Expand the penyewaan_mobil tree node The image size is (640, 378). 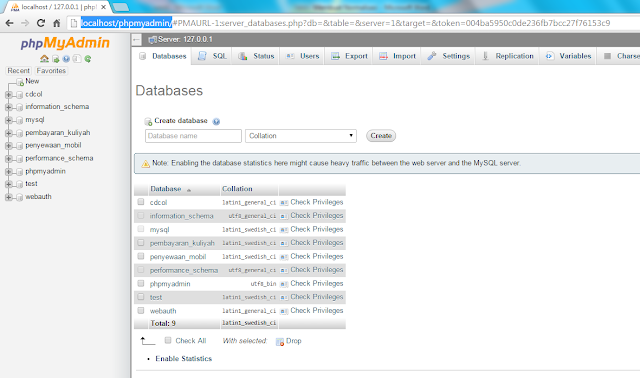(x=9, y=146)
